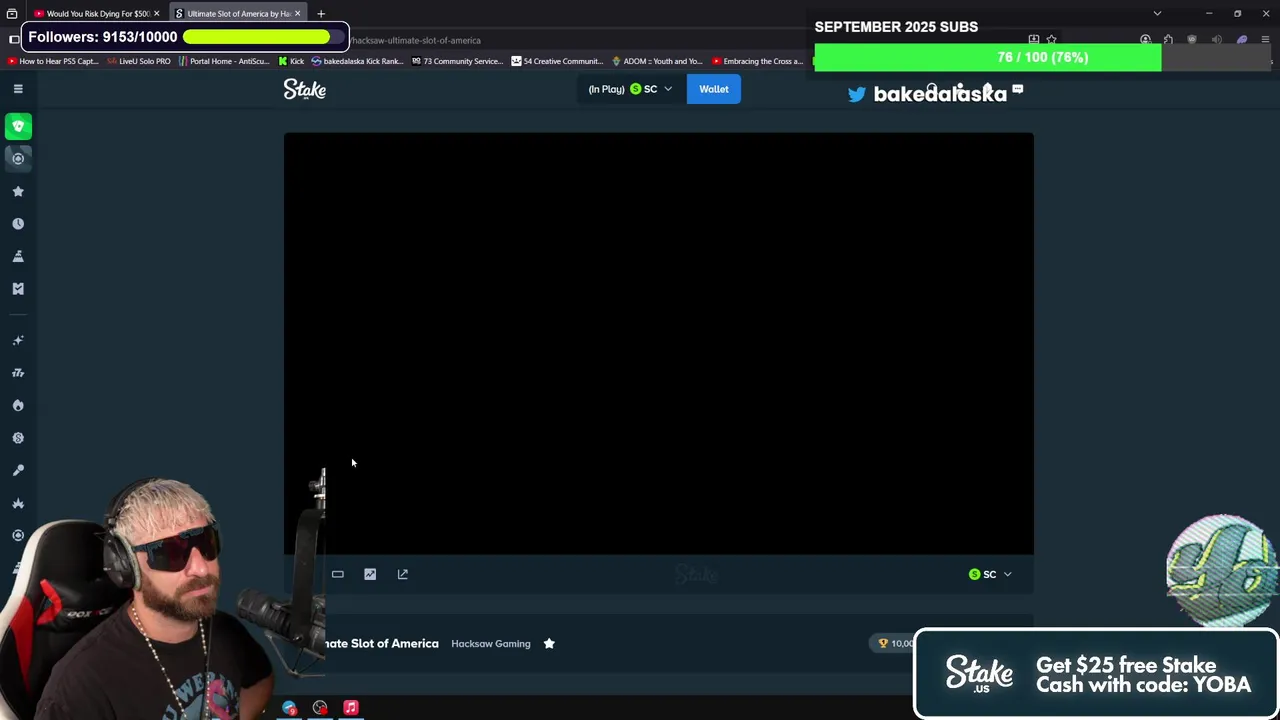Expand SC currency selector below game
This screenshot has height=720, width=1280.
coord(990,574)
